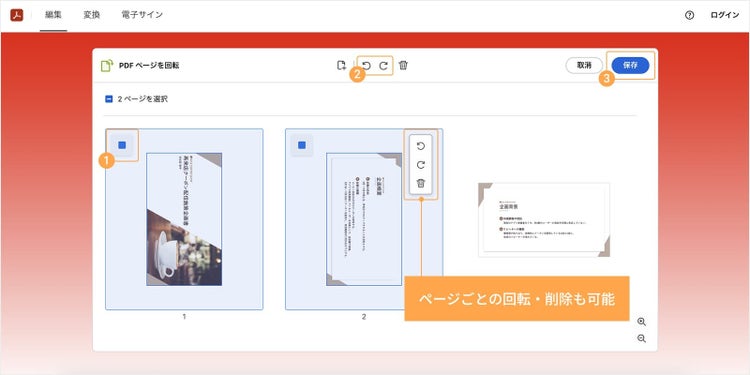This screenshot has height=375, width=750.
Task: Click the ログイン link
Action: click(x=725, y=15)
